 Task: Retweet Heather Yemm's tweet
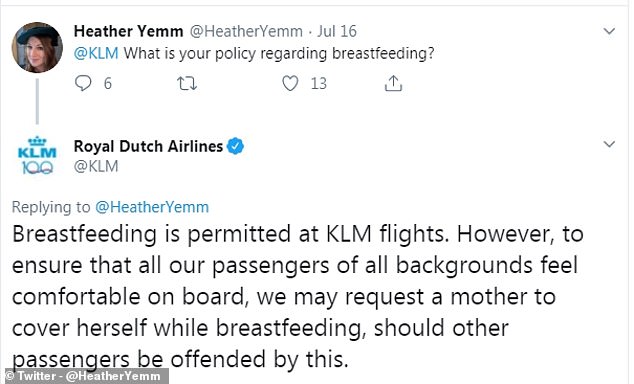pos(187,83)
